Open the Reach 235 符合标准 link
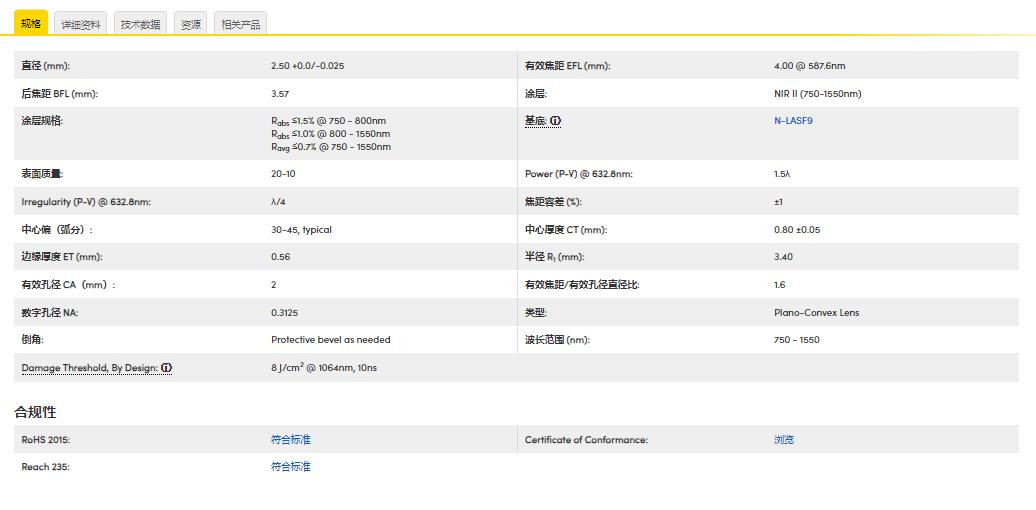Image resolution: width=1036 pixels, height=510 pixels. (x=291, y=466)
